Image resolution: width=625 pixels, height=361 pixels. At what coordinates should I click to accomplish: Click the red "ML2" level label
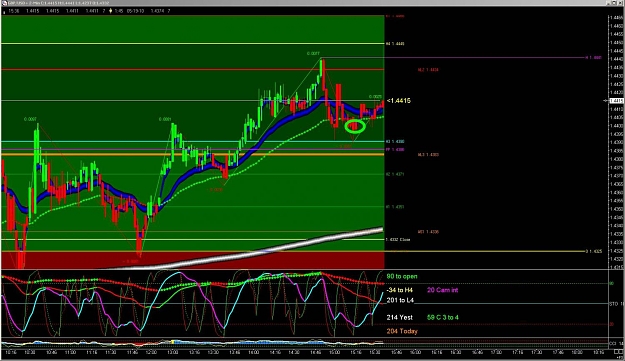click(428, 70)
